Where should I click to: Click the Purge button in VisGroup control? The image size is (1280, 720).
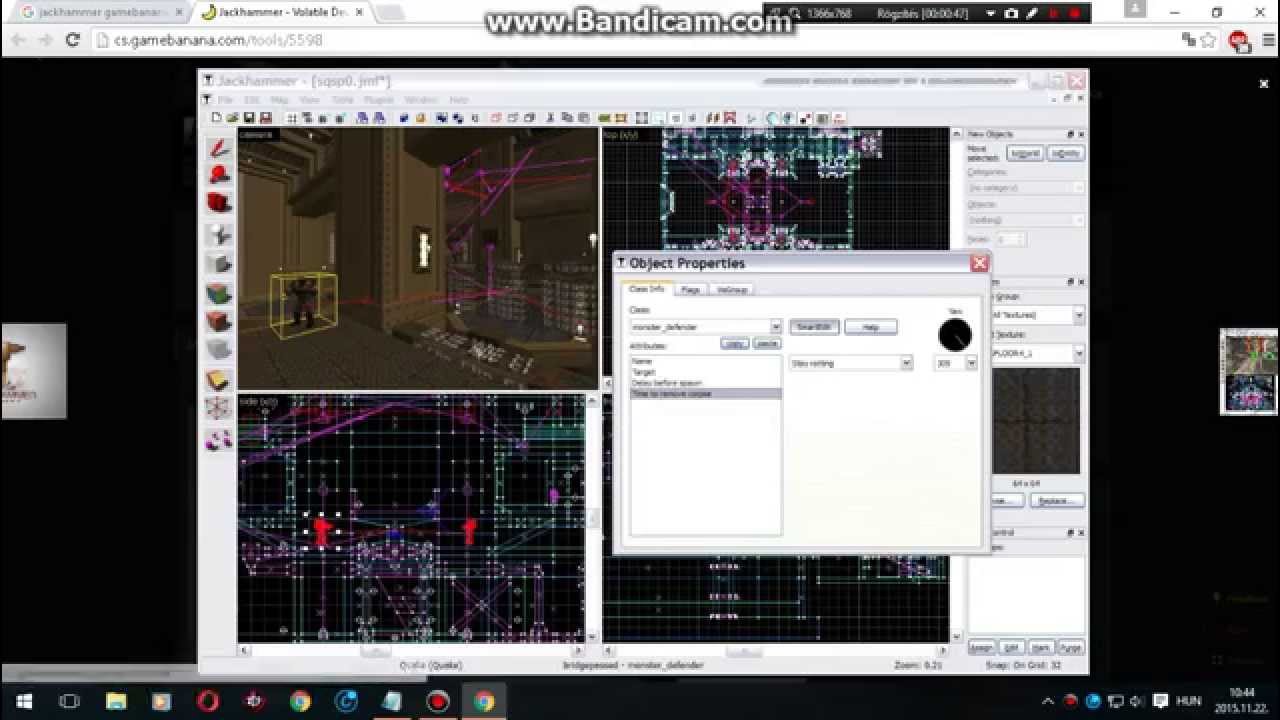point(1071,648)
